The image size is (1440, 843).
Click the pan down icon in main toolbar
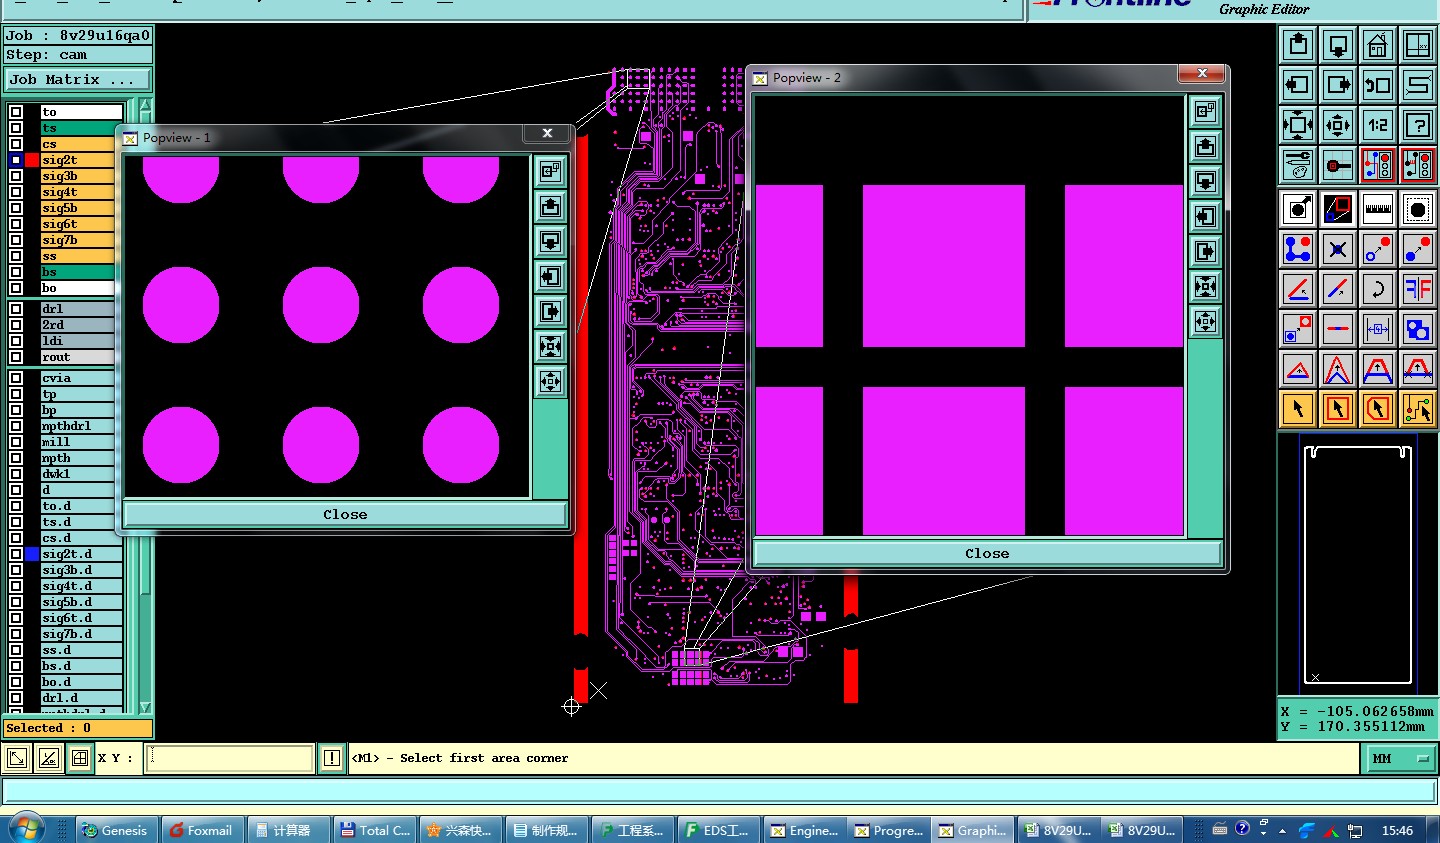click(1338, 45)
